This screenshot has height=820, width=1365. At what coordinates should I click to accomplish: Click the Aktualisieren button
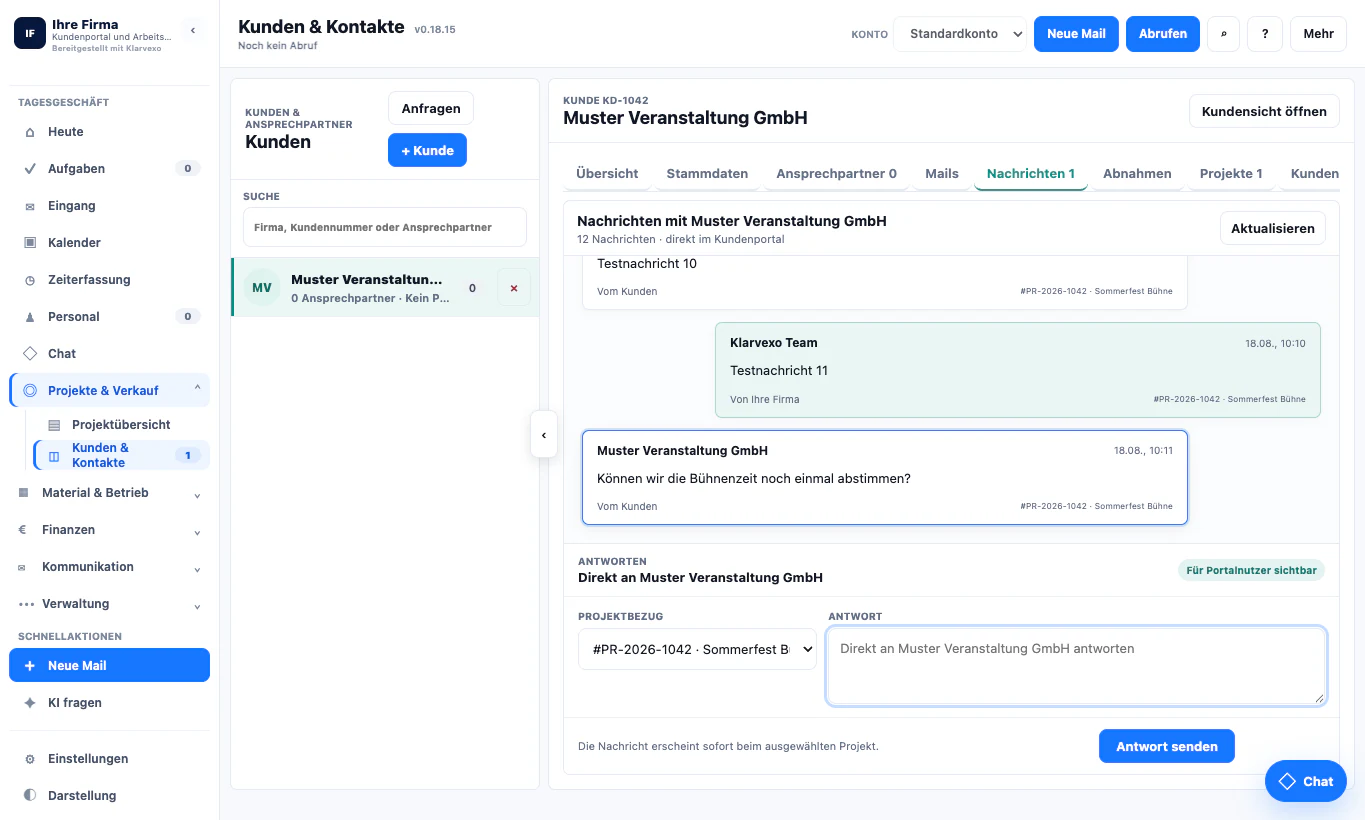1273,229
